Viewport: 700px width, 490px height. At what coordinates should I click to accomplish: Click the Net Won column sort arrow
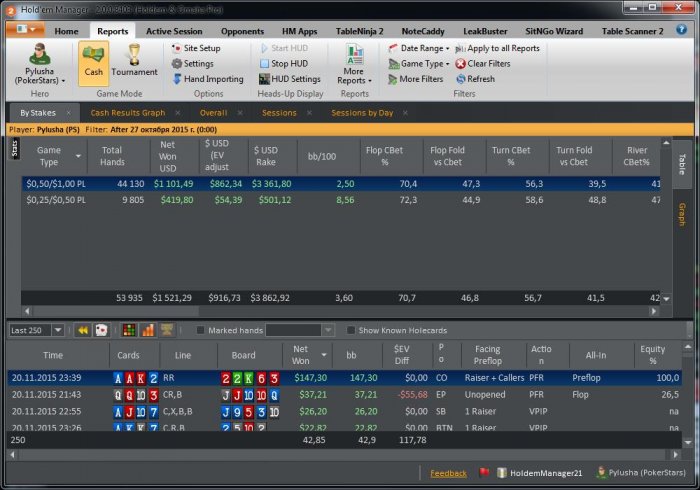click(324, 355)
